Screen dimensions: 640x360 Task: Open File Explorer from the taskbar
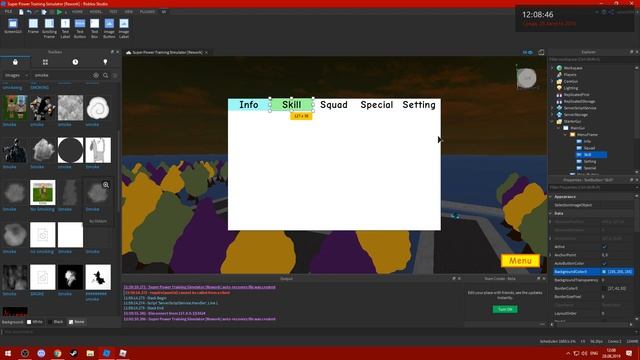(x=90, y=353)
